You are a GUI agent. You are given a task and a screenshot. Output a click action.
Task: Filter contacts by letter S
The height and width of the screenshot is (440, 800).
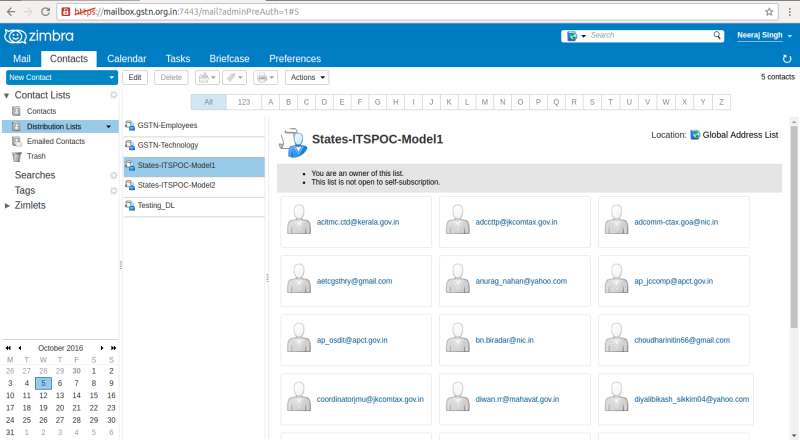coord(592,102)
